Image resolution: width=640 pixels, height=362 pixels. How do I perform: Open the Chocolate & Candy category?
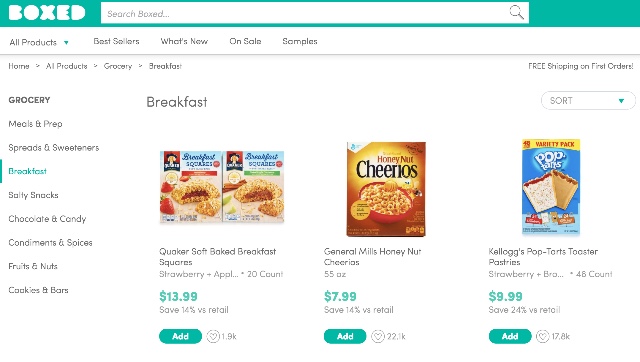[47, 219]
